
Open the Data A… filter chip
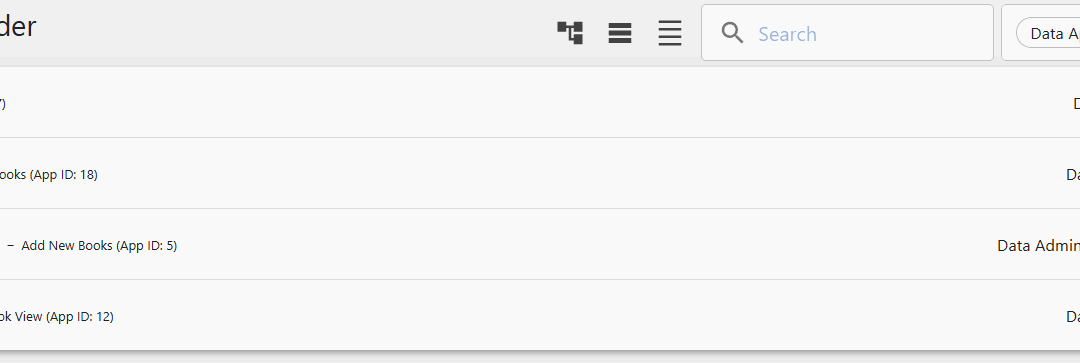(1048, 33)
